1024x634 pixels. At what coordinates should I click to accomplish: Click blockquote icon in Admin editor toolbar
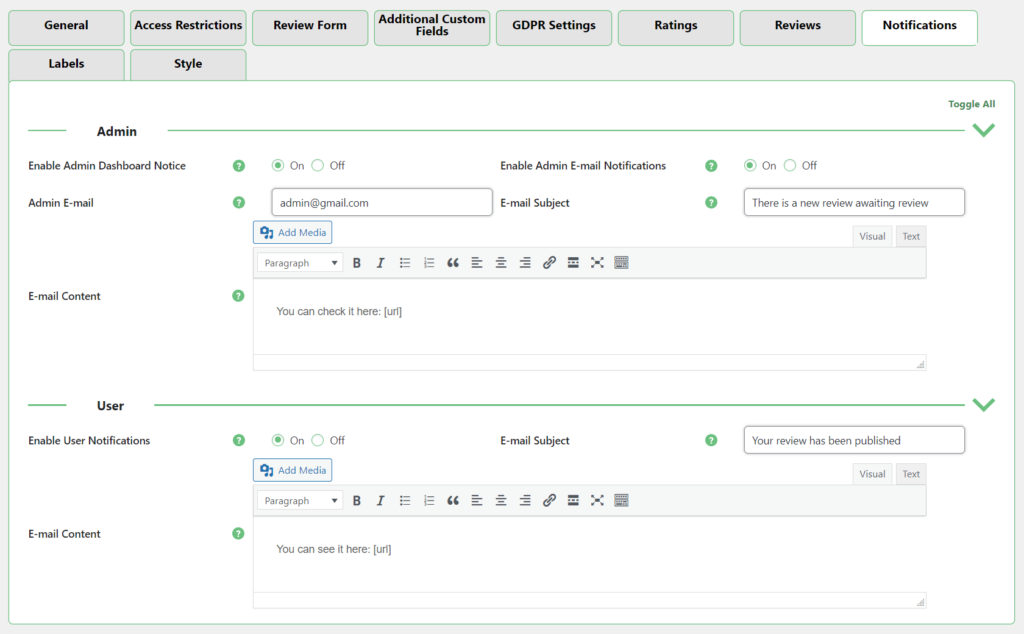click(x=453, y=263)
